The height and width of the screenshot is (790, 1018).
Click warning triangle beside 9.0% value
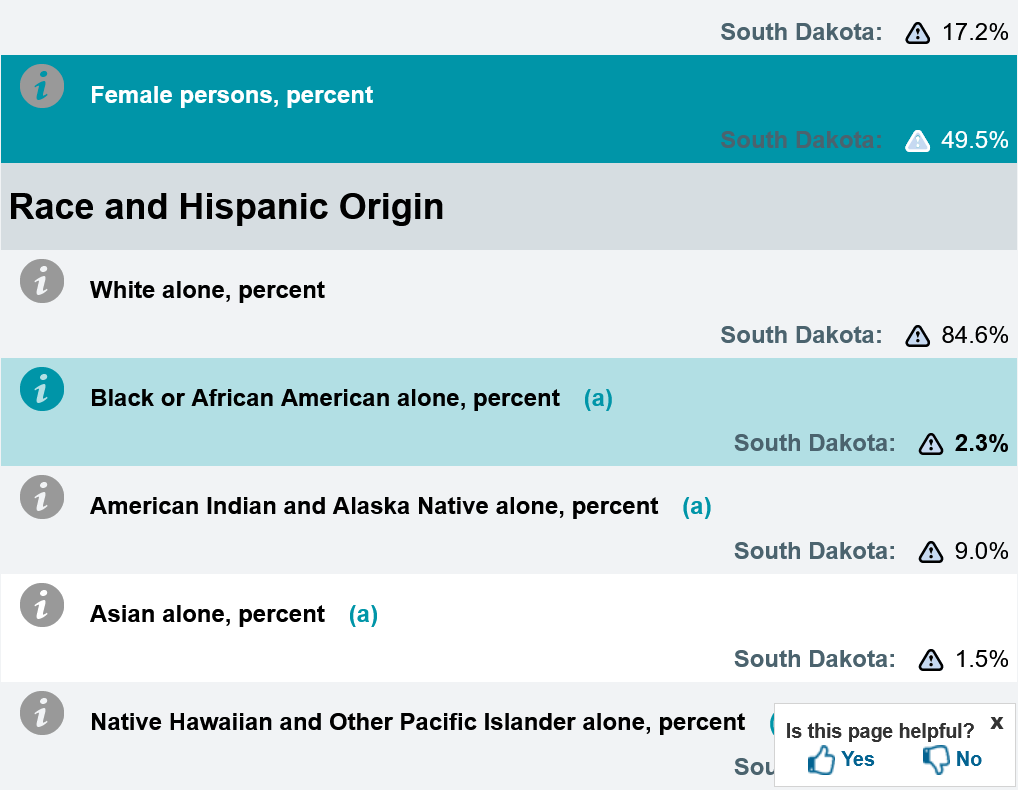[931, 551]
